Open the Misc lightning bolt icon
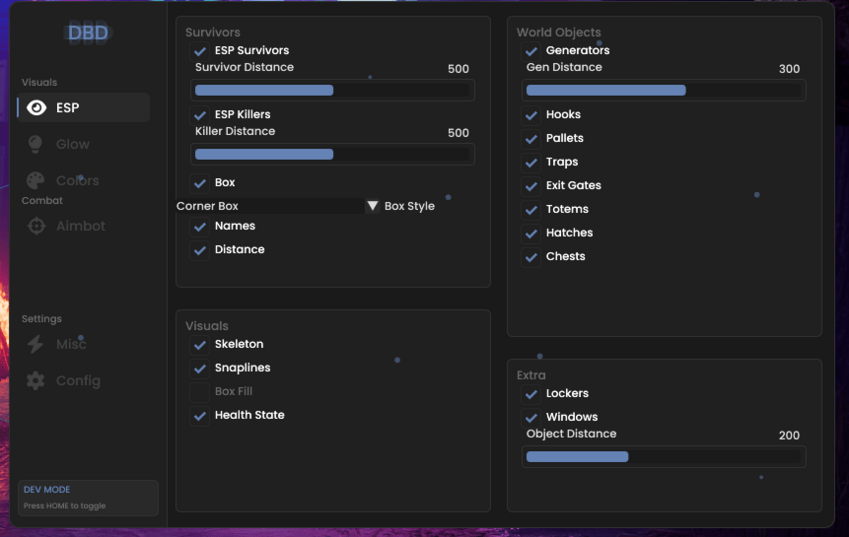This screenshot has height=537, width=849. [36, 344]
